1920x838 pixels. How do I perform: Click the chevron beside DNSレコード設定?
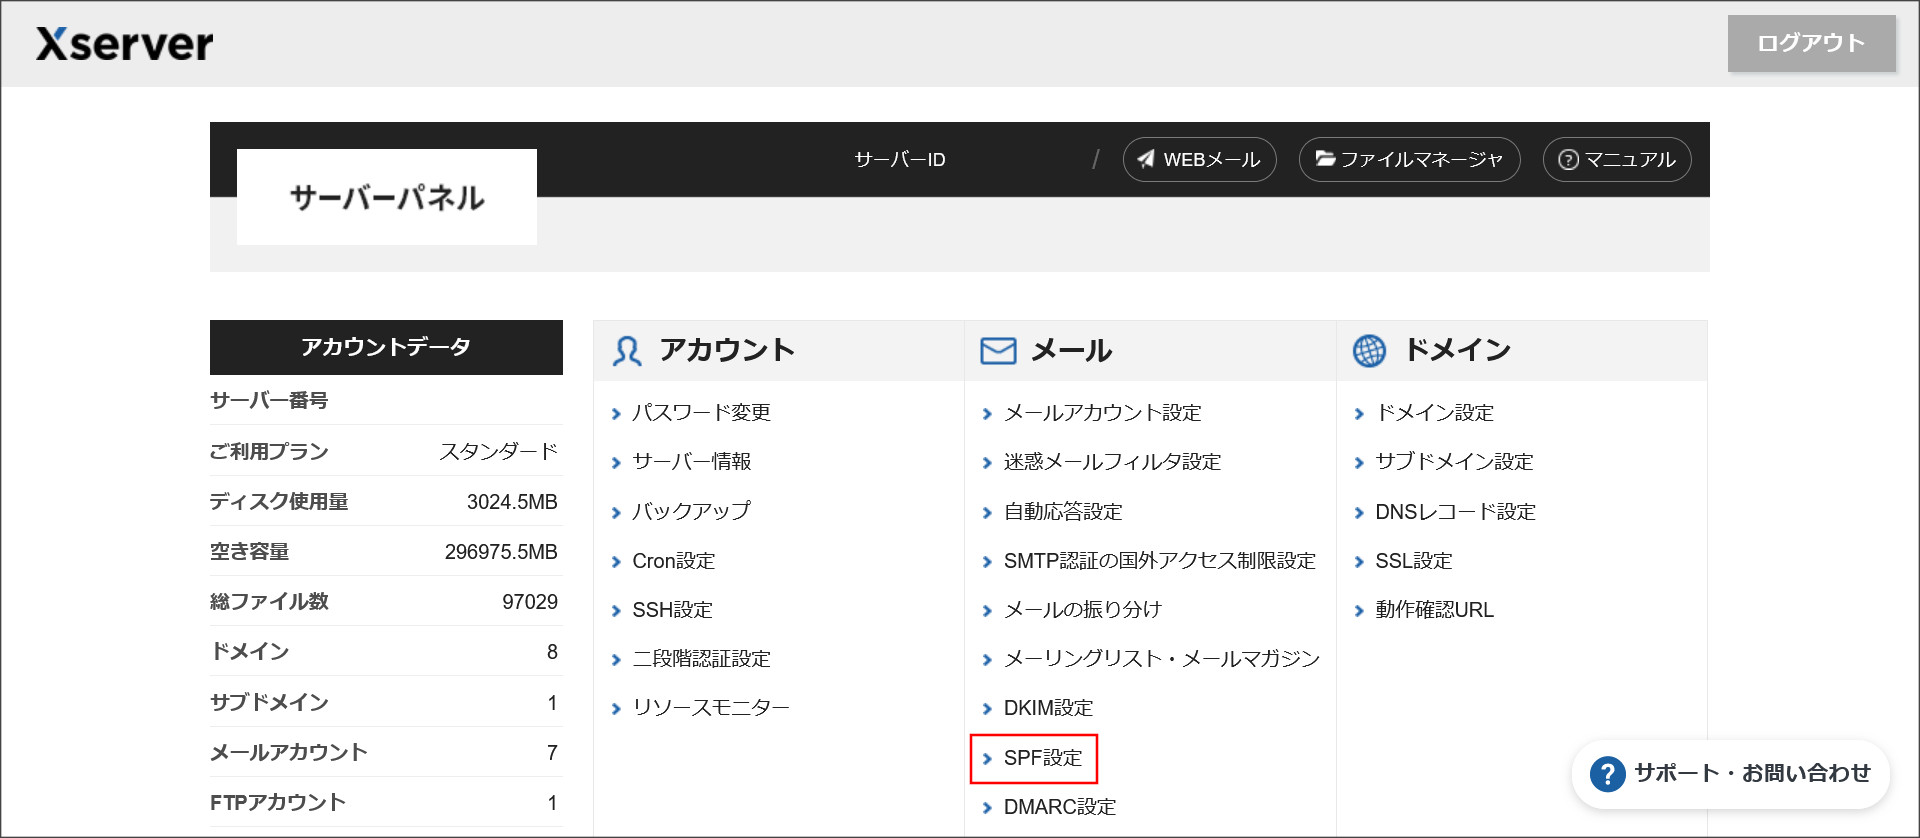click(1359, 513)
